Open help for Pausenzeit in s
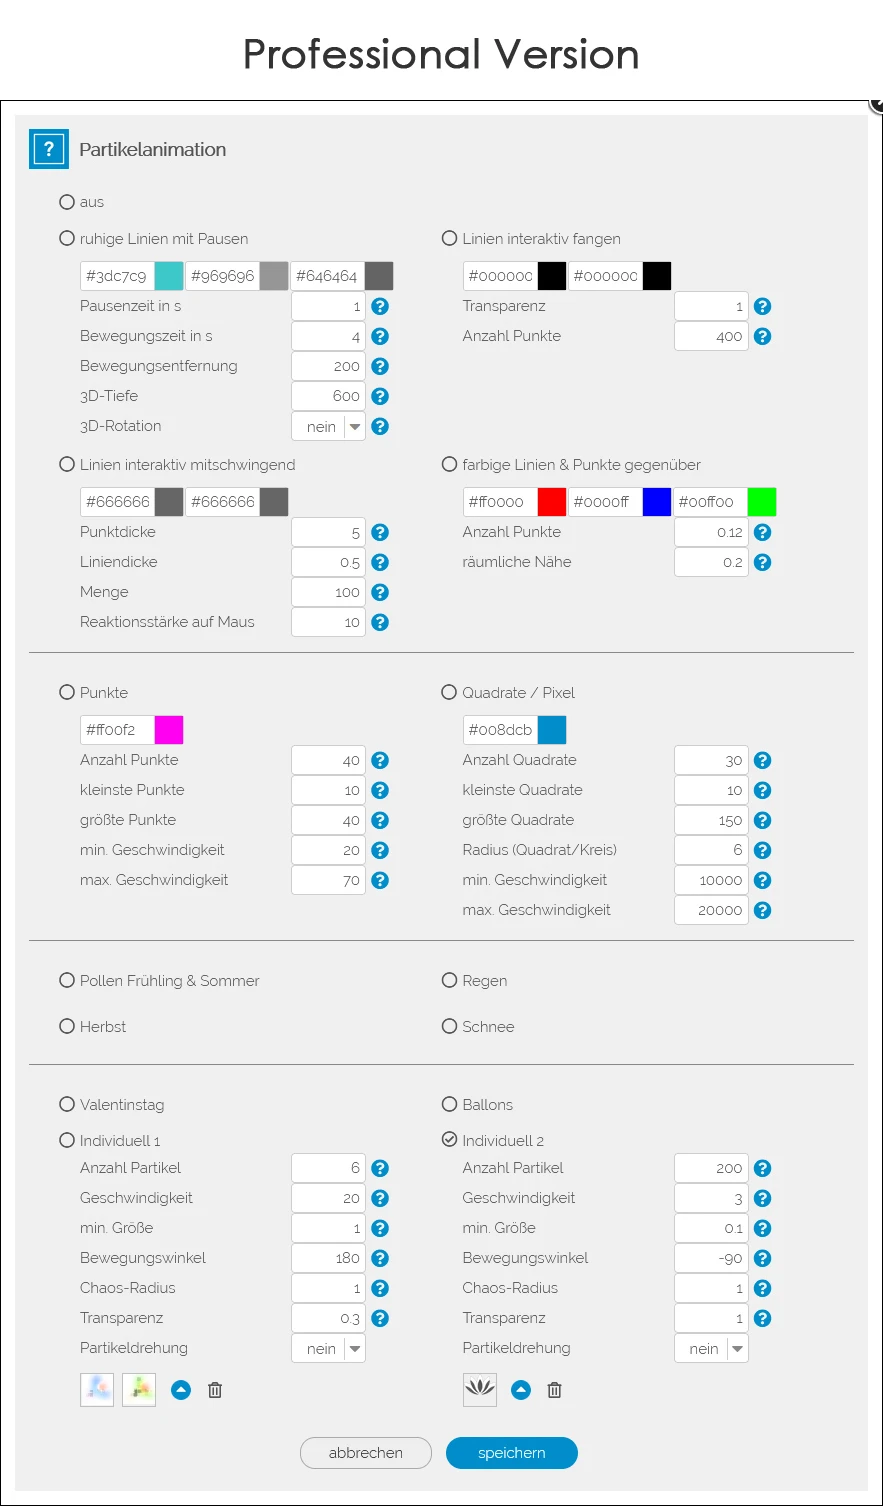The height and width of the screenshot is (1506, 883). tap(380, 307)
